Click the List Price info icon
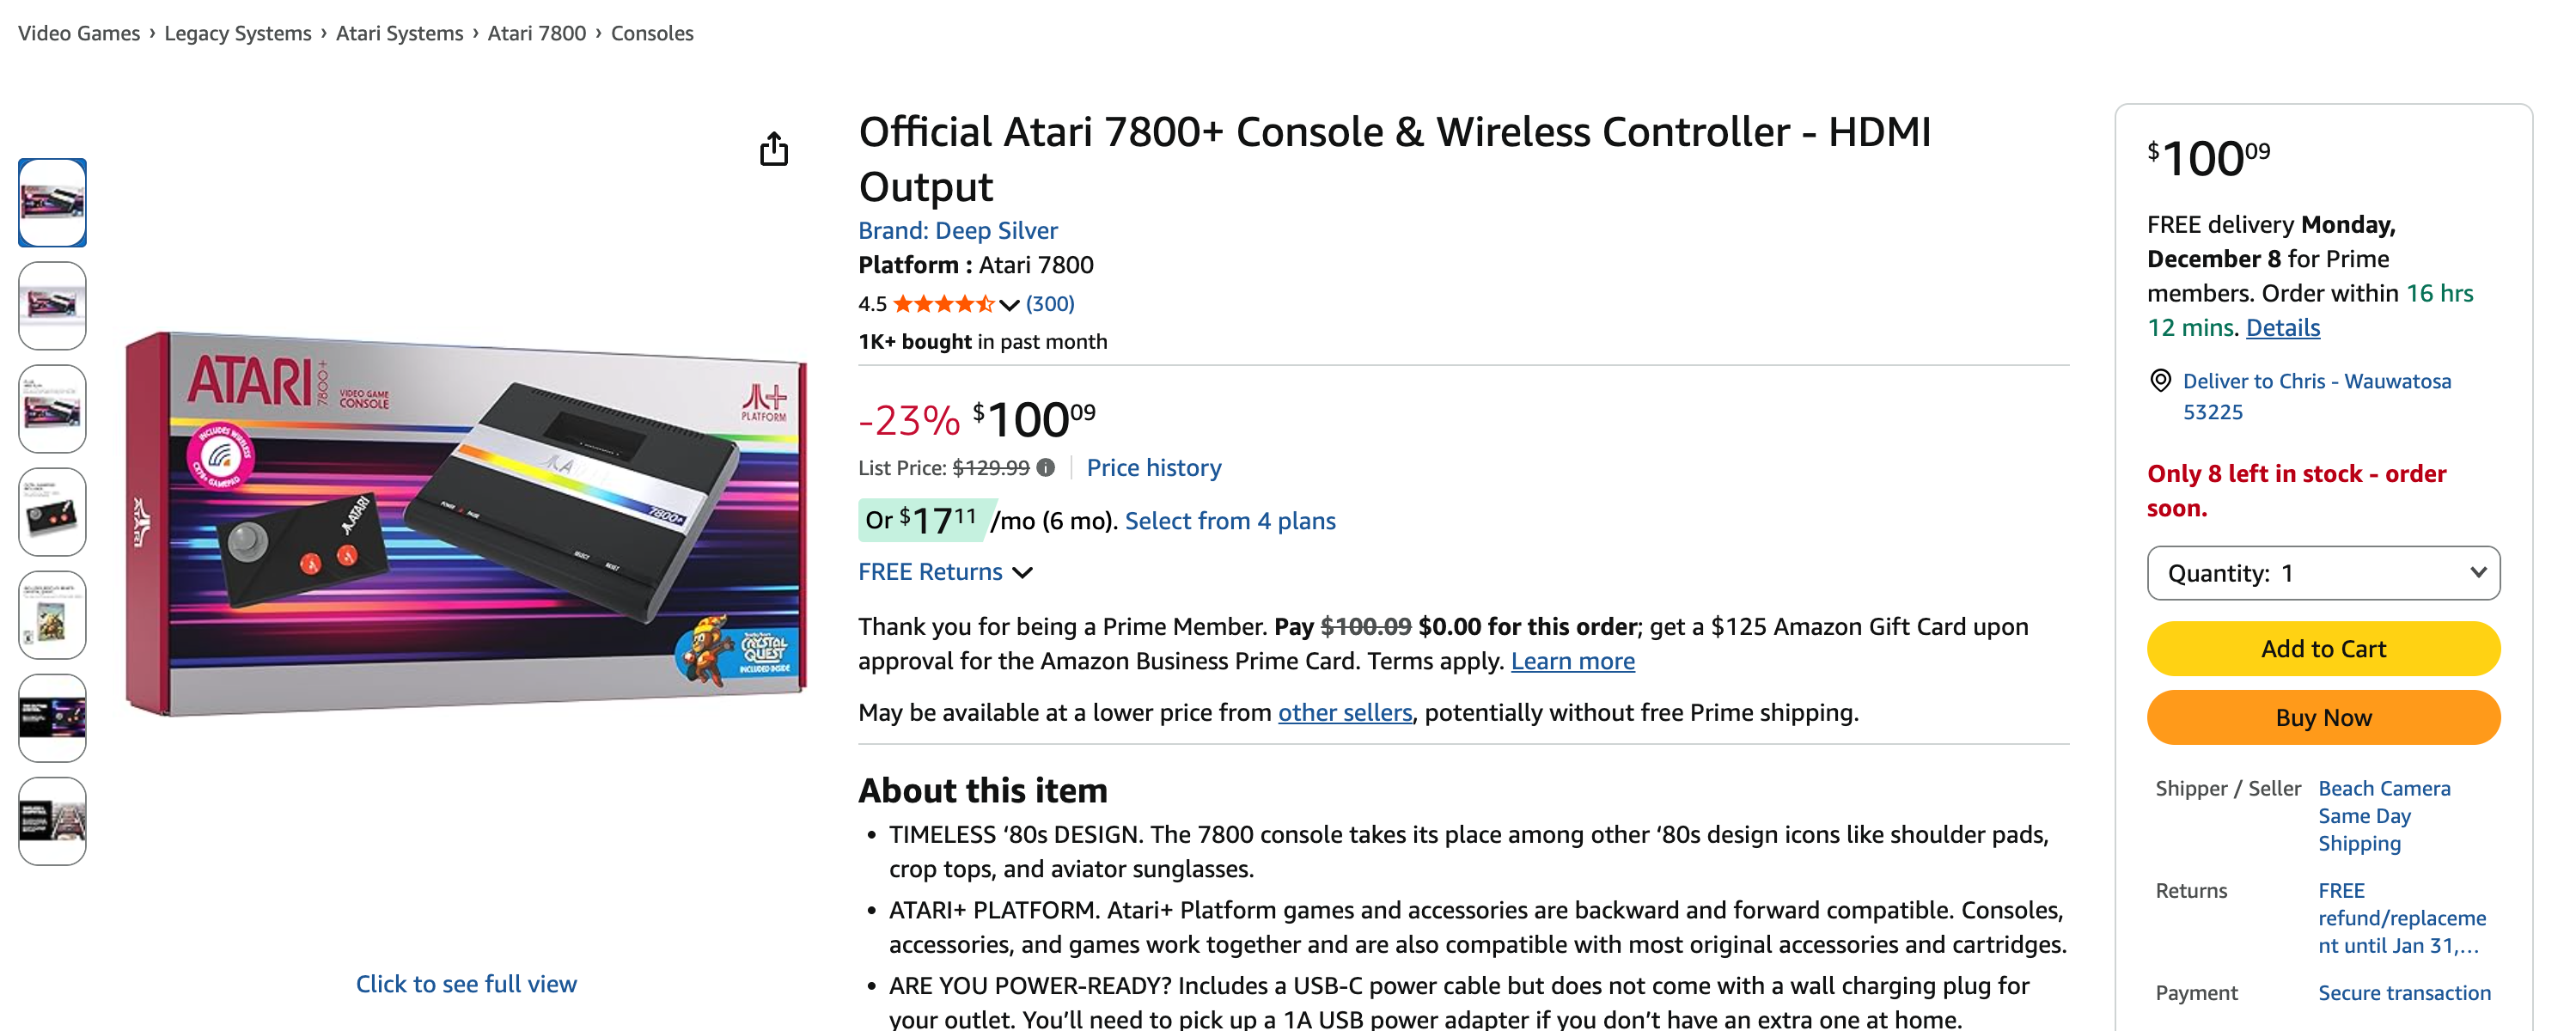Image resolution: width=2576 pixels, height=1031 pixels. point(1046,468)
